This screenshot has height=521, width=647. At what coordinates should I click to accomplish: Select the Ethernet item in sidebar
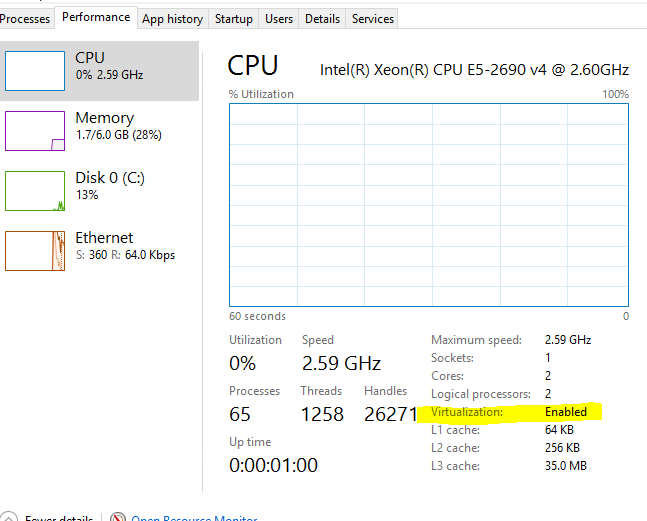[x=104, y=238]
